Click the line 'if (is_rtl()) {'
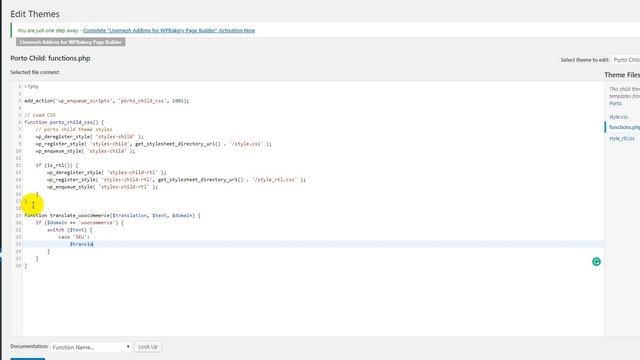 click(x=57, y=165)
